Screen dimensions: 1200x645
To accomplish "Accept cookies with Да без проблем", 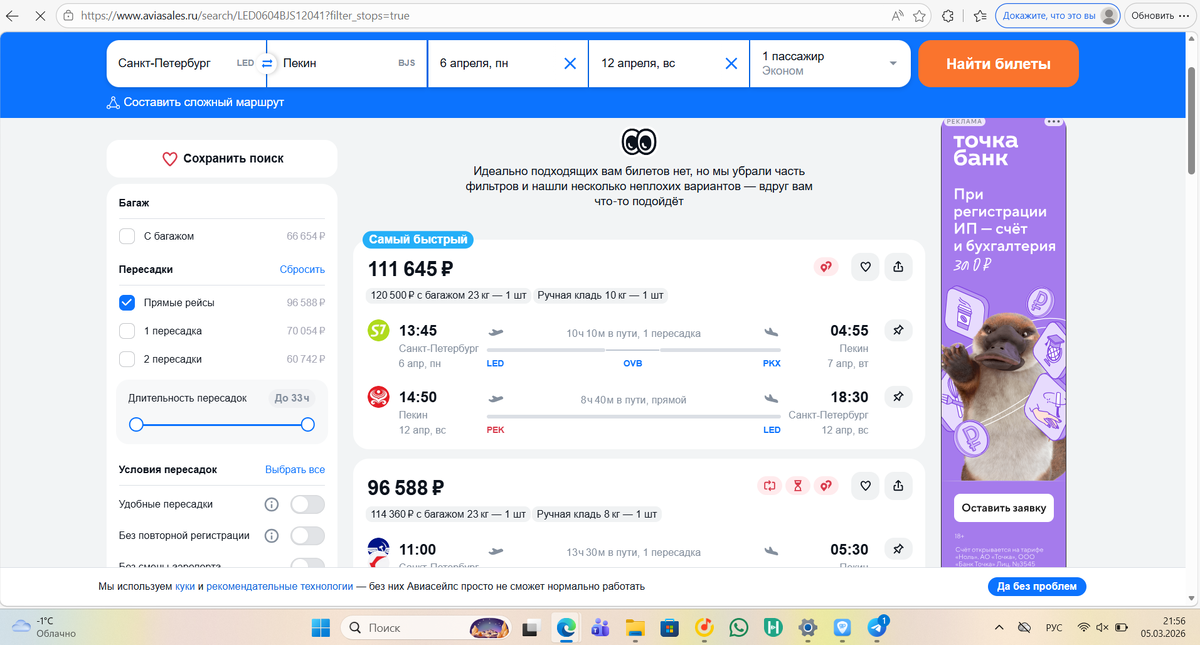I will [x=1037, y=587].
